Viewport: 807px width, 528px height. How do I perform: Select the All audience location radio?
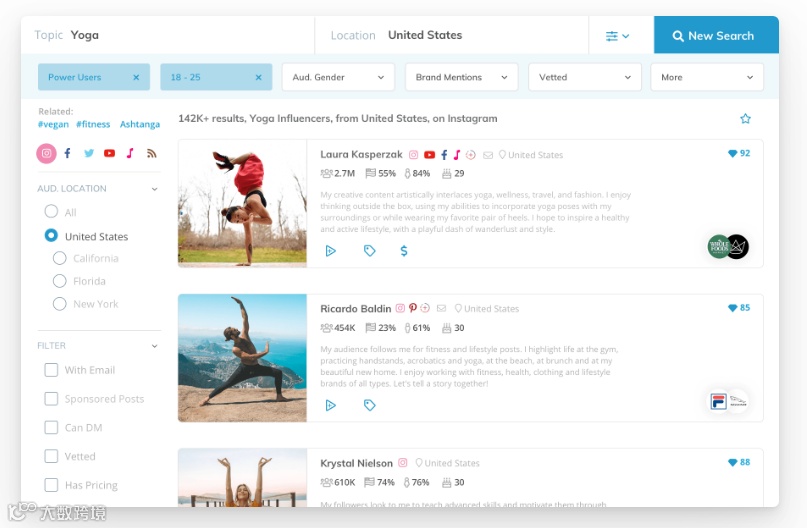tap(51, 211)
